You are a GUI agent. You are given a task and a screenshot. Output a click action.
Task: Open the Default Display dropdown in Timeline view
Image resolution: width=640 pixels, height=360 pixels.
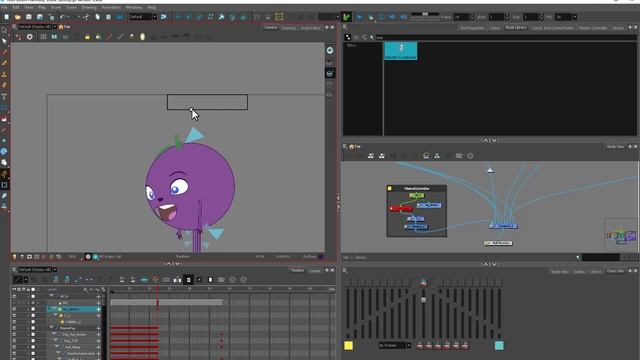55,270
